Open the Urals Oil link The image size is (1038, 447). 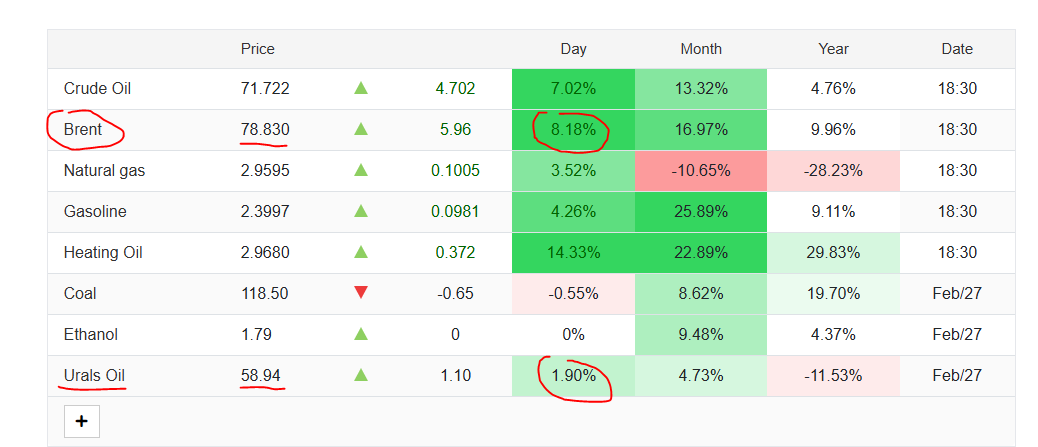coord(94,376)
